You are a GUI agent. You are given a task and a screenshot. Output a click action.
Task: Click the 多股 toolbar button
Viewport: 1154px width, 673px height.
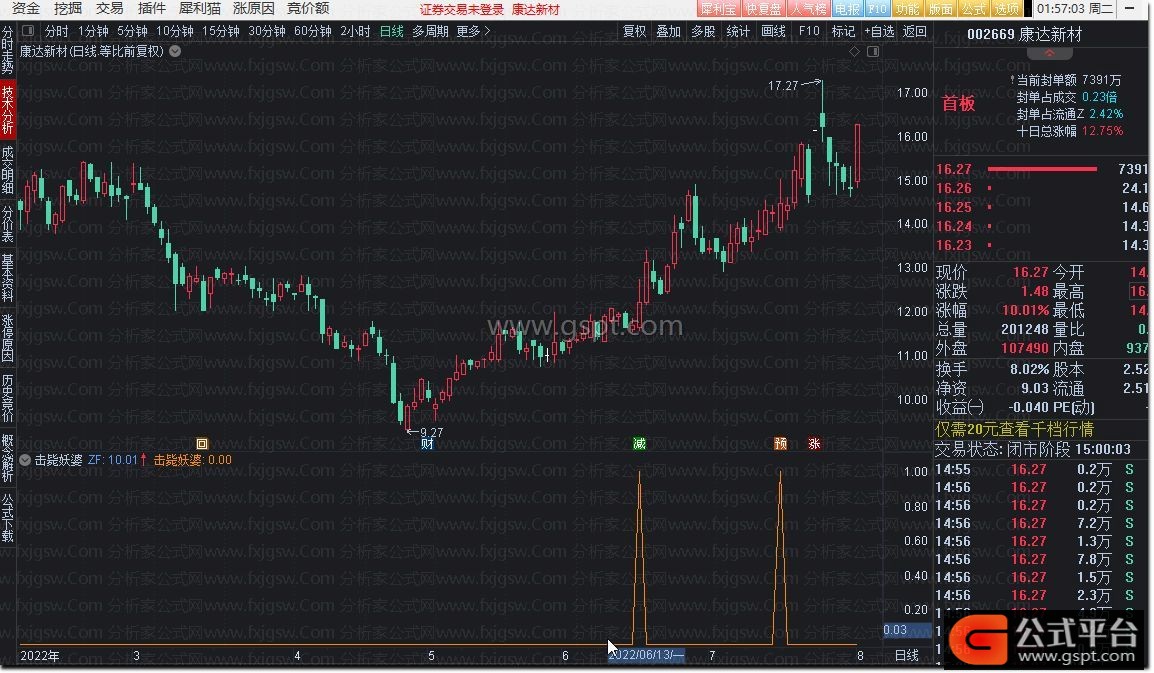point(704,31)
